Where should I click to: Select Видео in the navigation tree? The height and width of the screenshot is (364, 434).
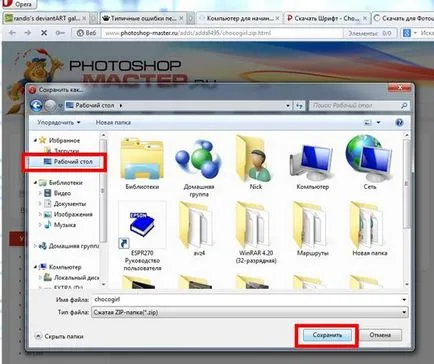(62, 193)
